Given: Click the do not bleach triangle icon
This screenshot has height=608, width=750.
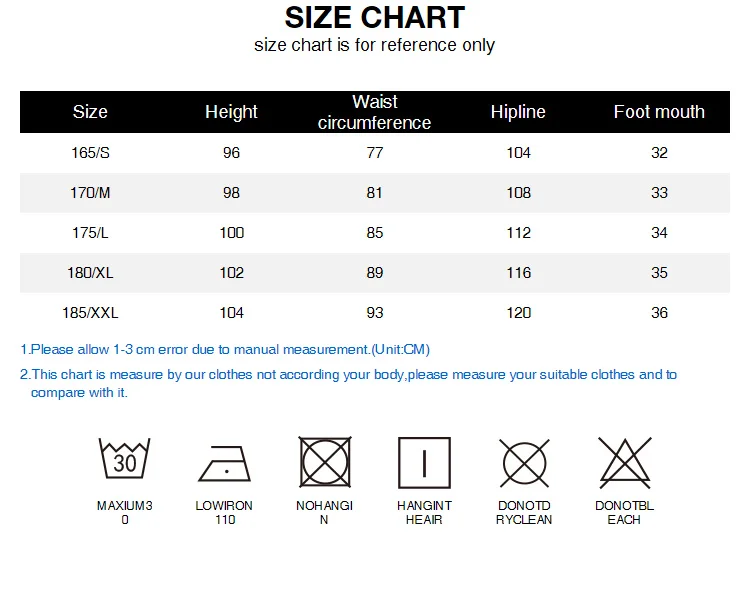Looking at the screenshot, I should (624, 462).
